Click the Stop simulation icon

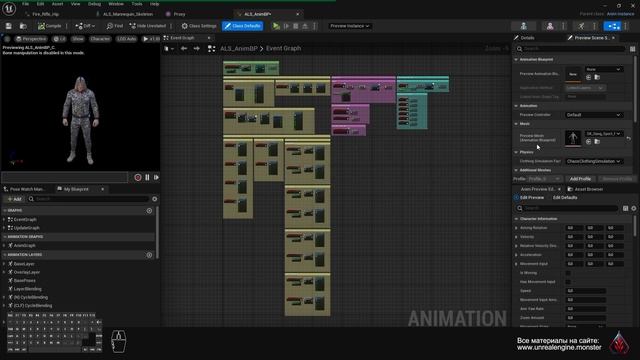(x=296, y=26)
